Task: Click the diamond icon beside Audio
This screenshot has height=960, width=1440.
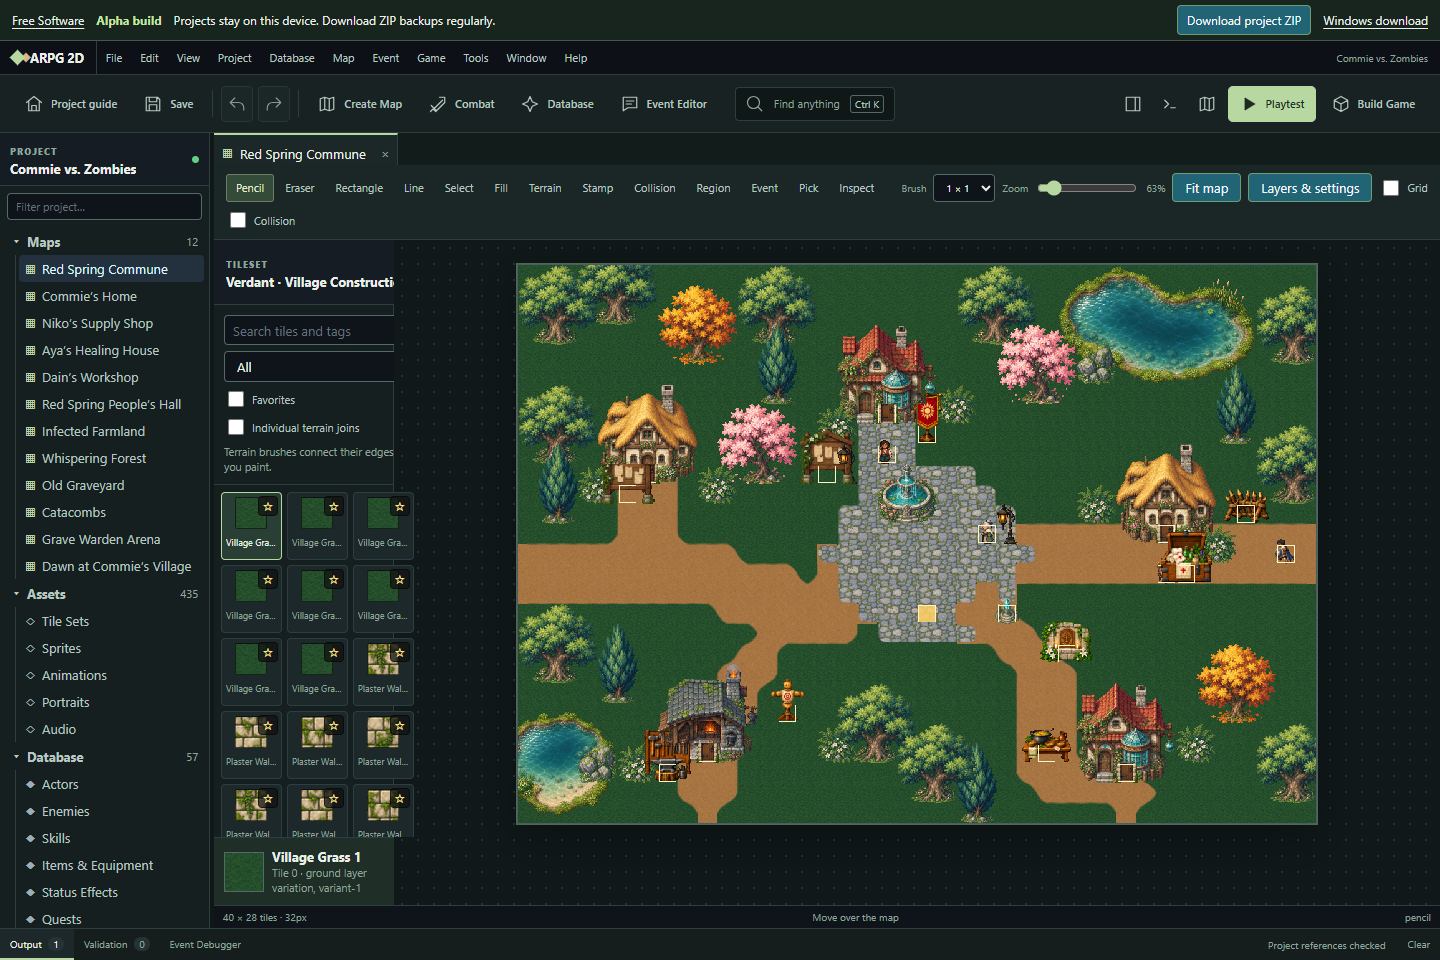Action: point(31,730)
